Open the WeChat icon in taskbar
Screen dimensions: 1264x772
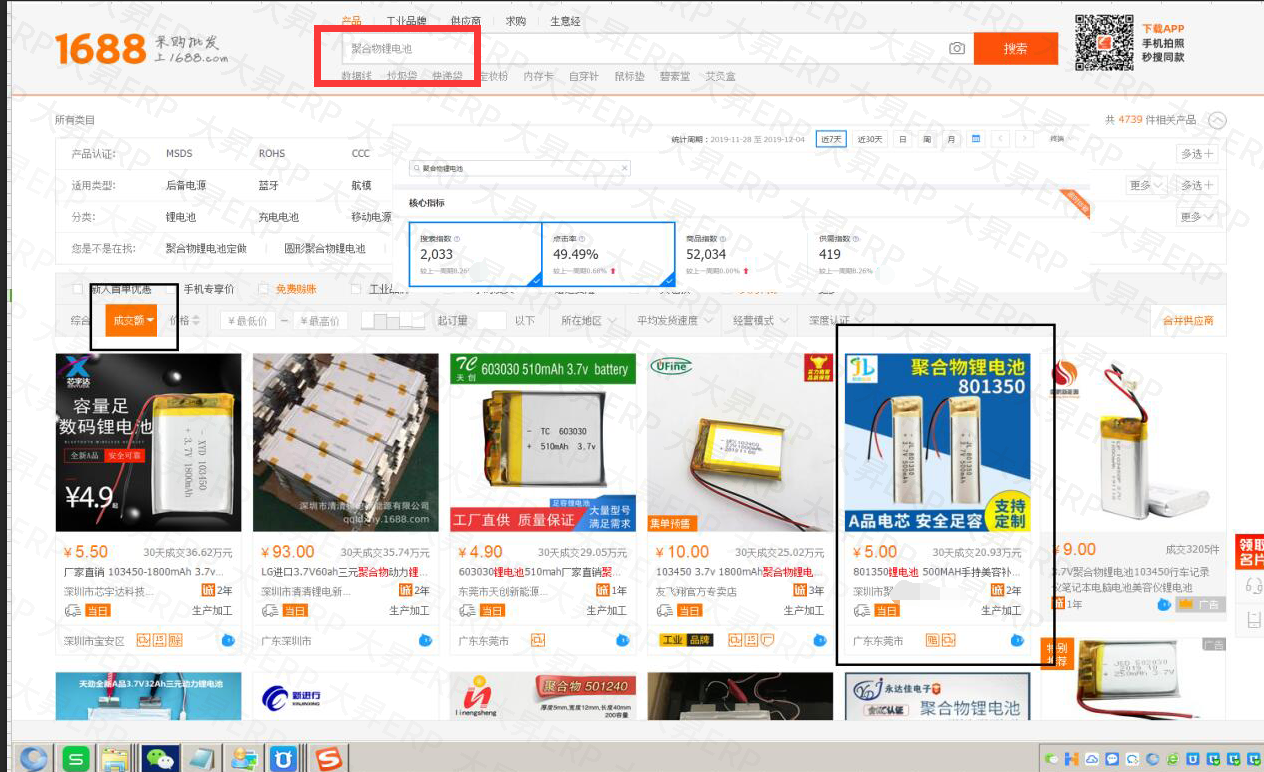159,758
